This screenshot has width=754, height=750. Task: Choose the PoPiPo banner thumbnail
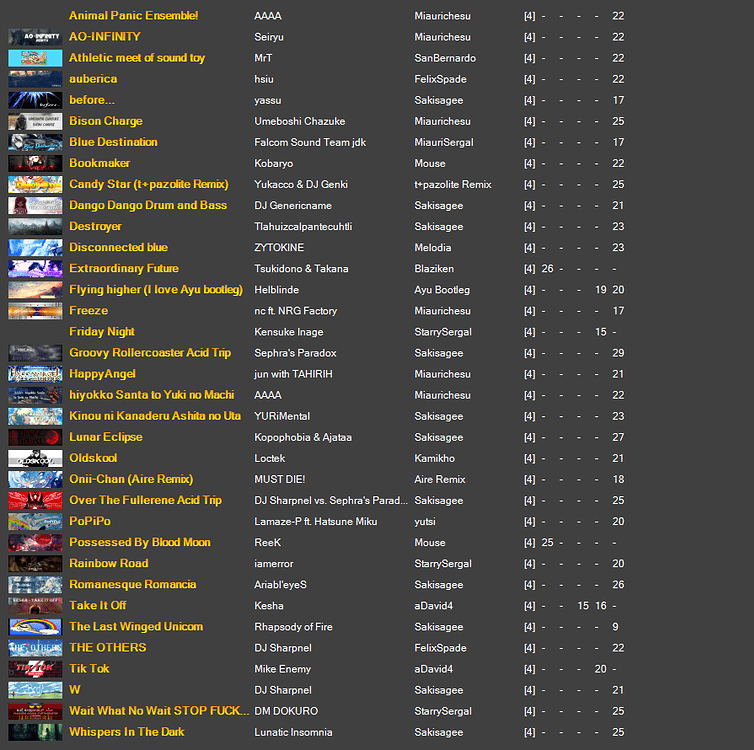35,522
